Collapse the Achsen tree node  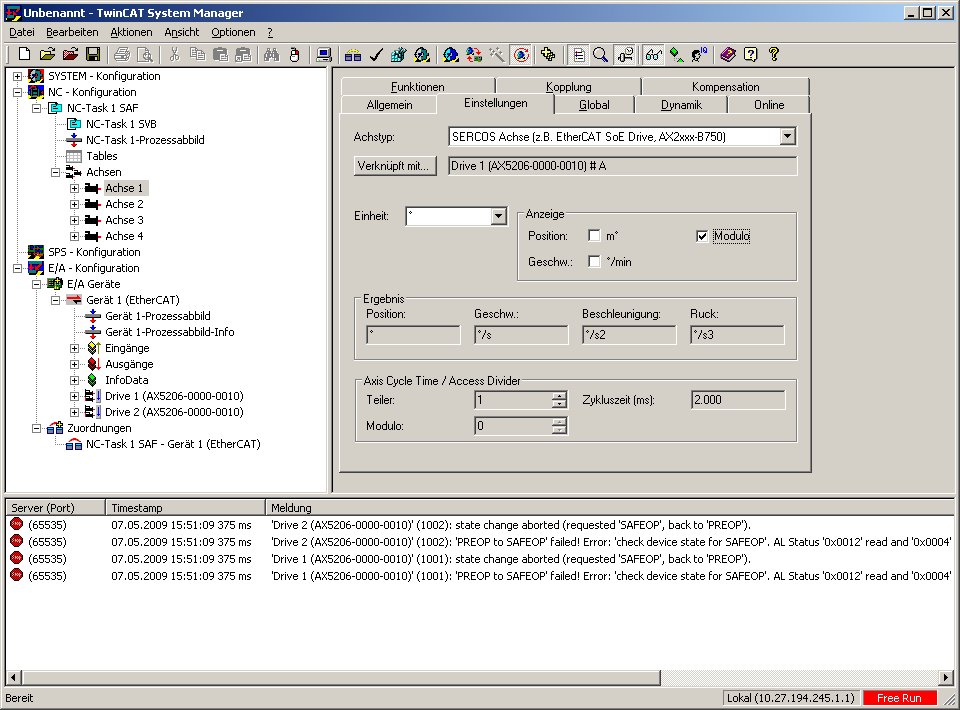[x=55, y=172]
